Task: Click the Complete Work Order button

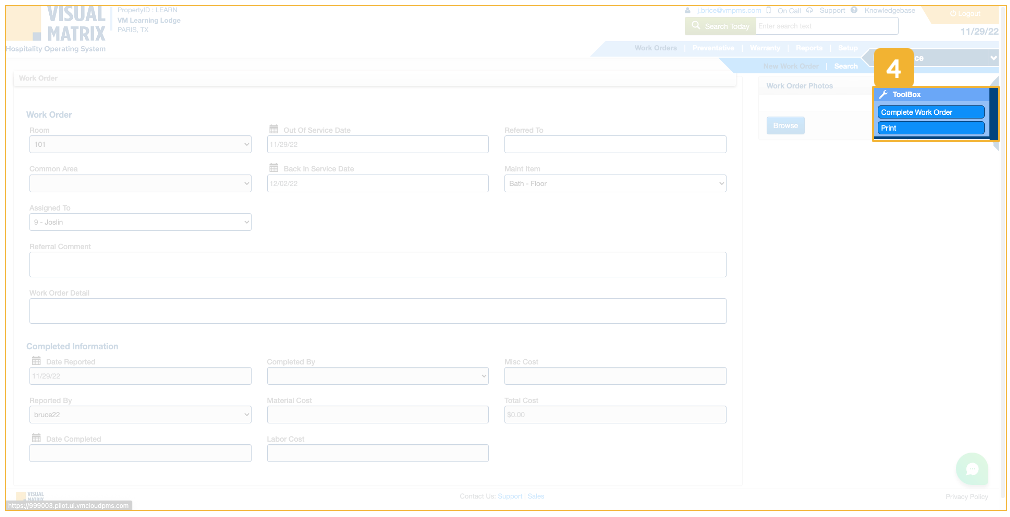Action: 931,112
